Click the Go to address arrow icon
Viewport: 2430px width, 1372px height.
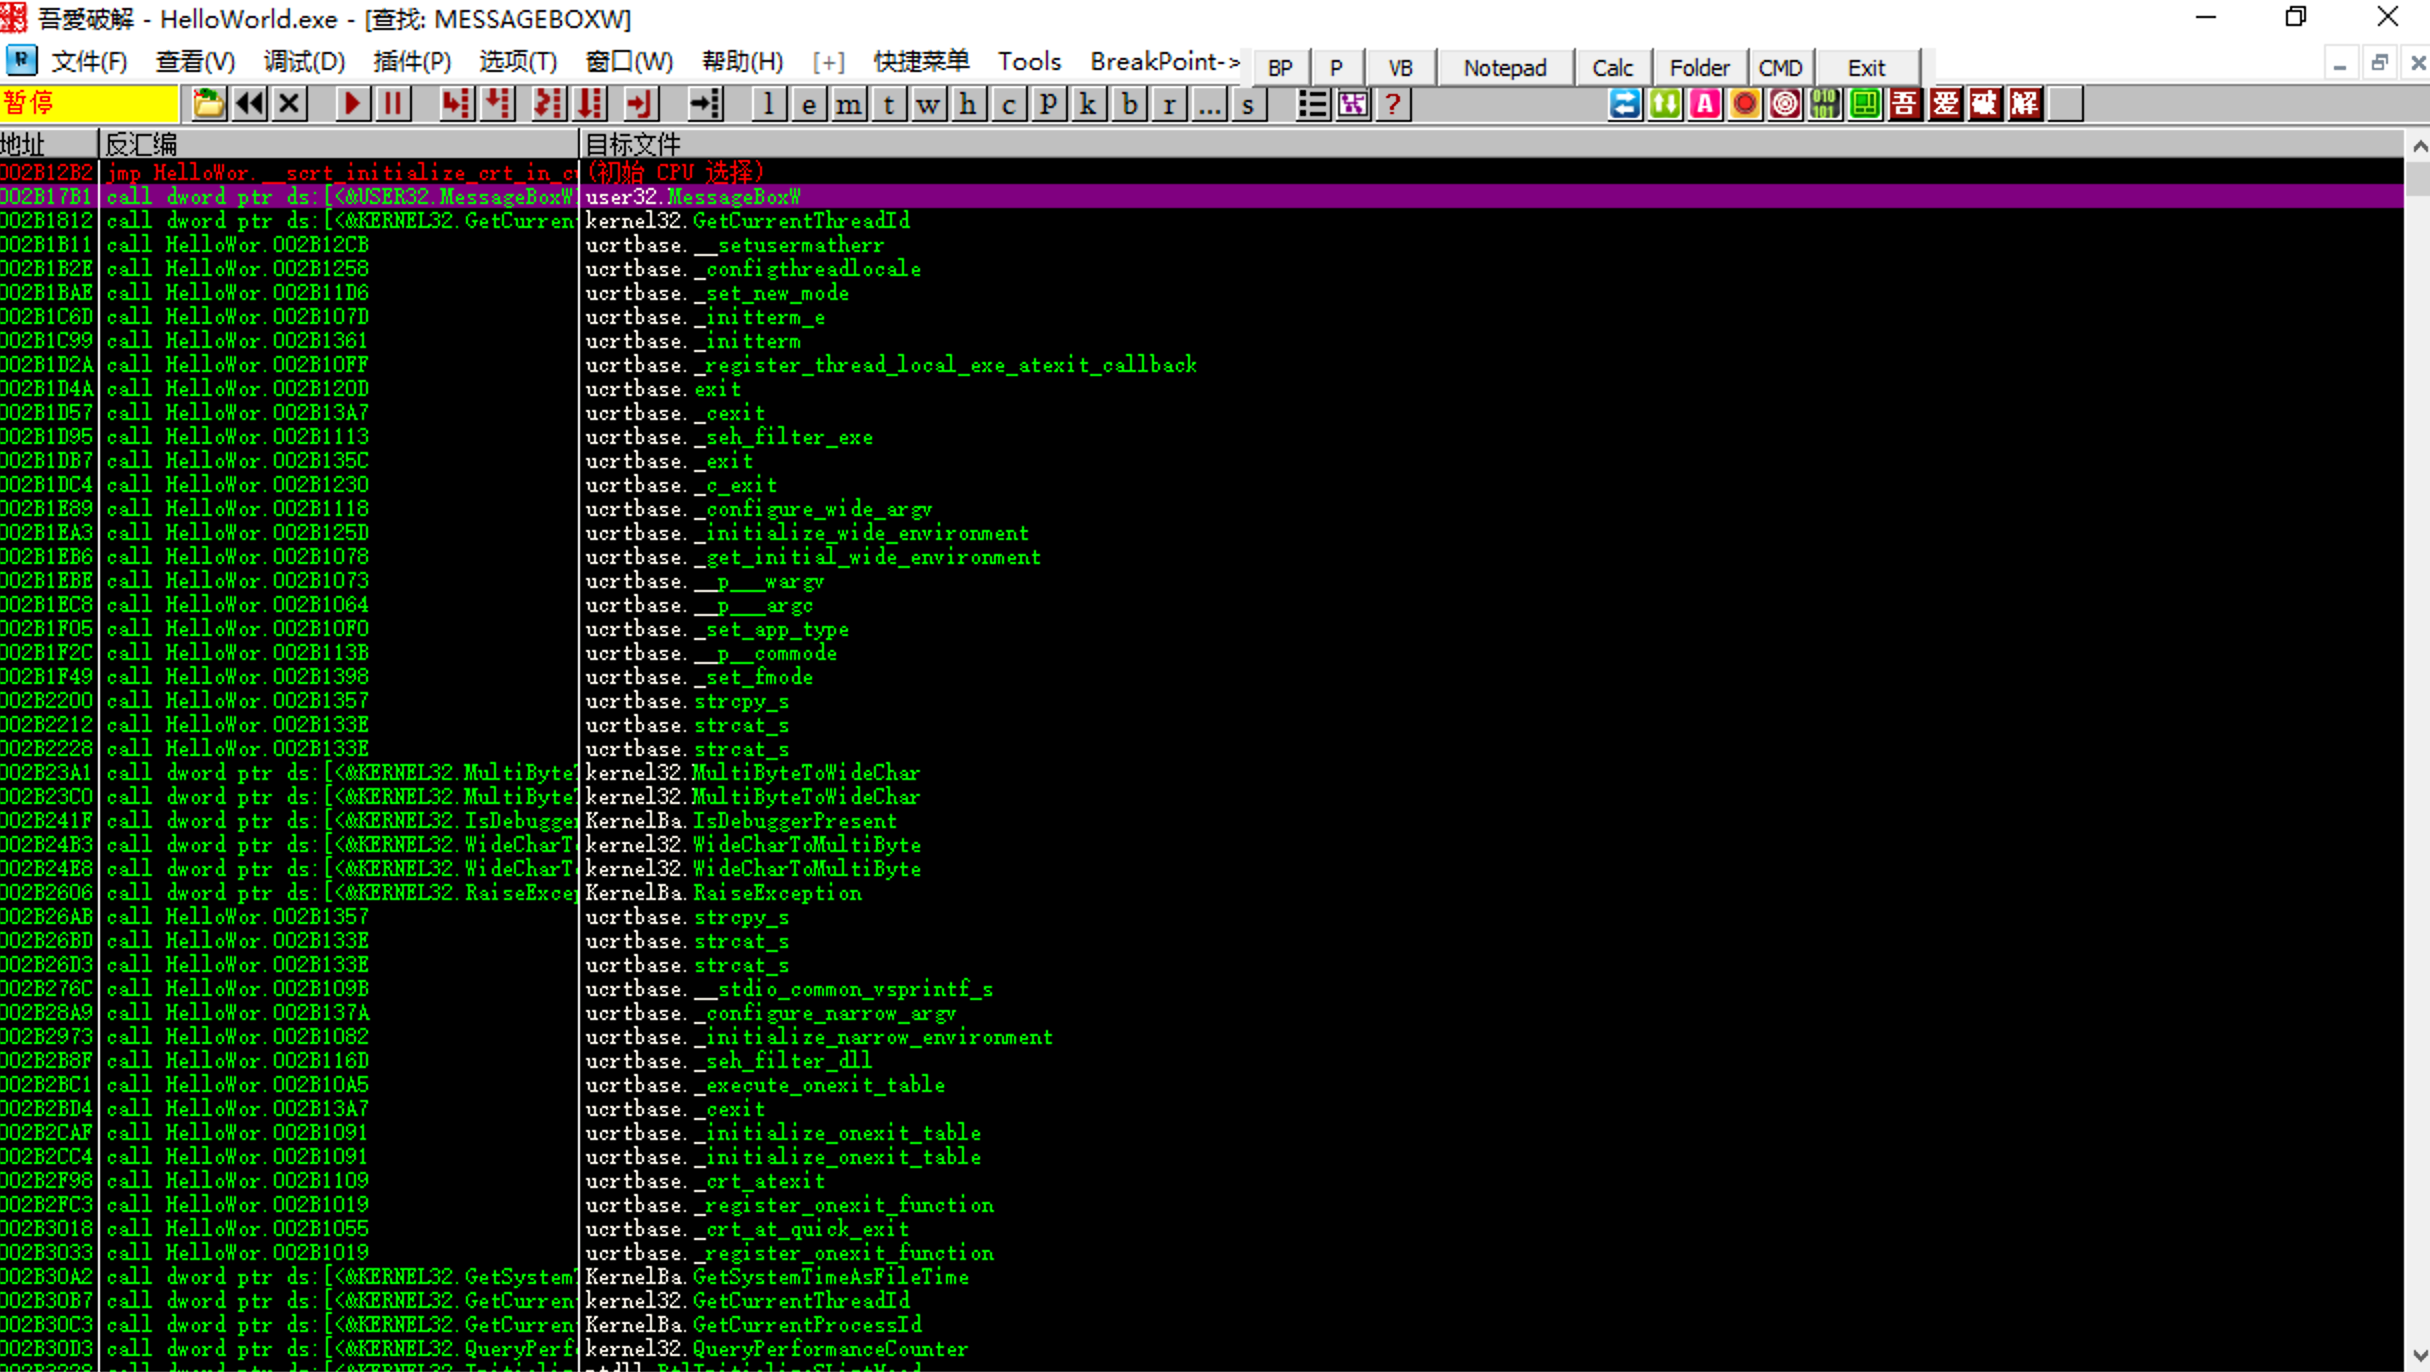[705, 104]
